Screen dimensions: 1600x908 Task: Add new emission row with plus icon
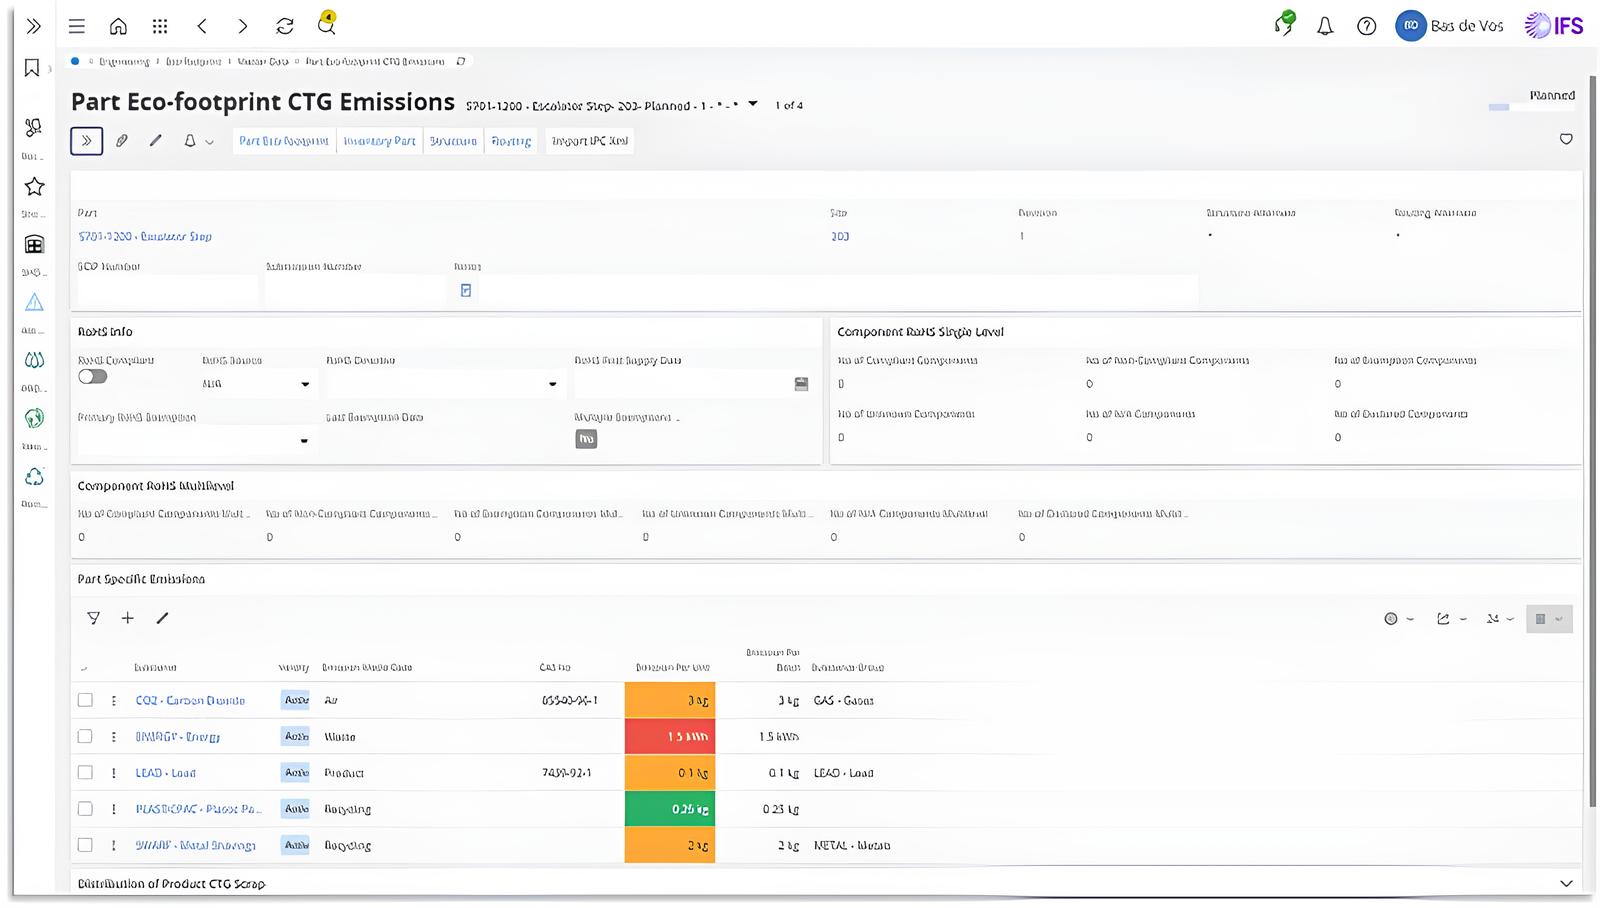point(127,618)
